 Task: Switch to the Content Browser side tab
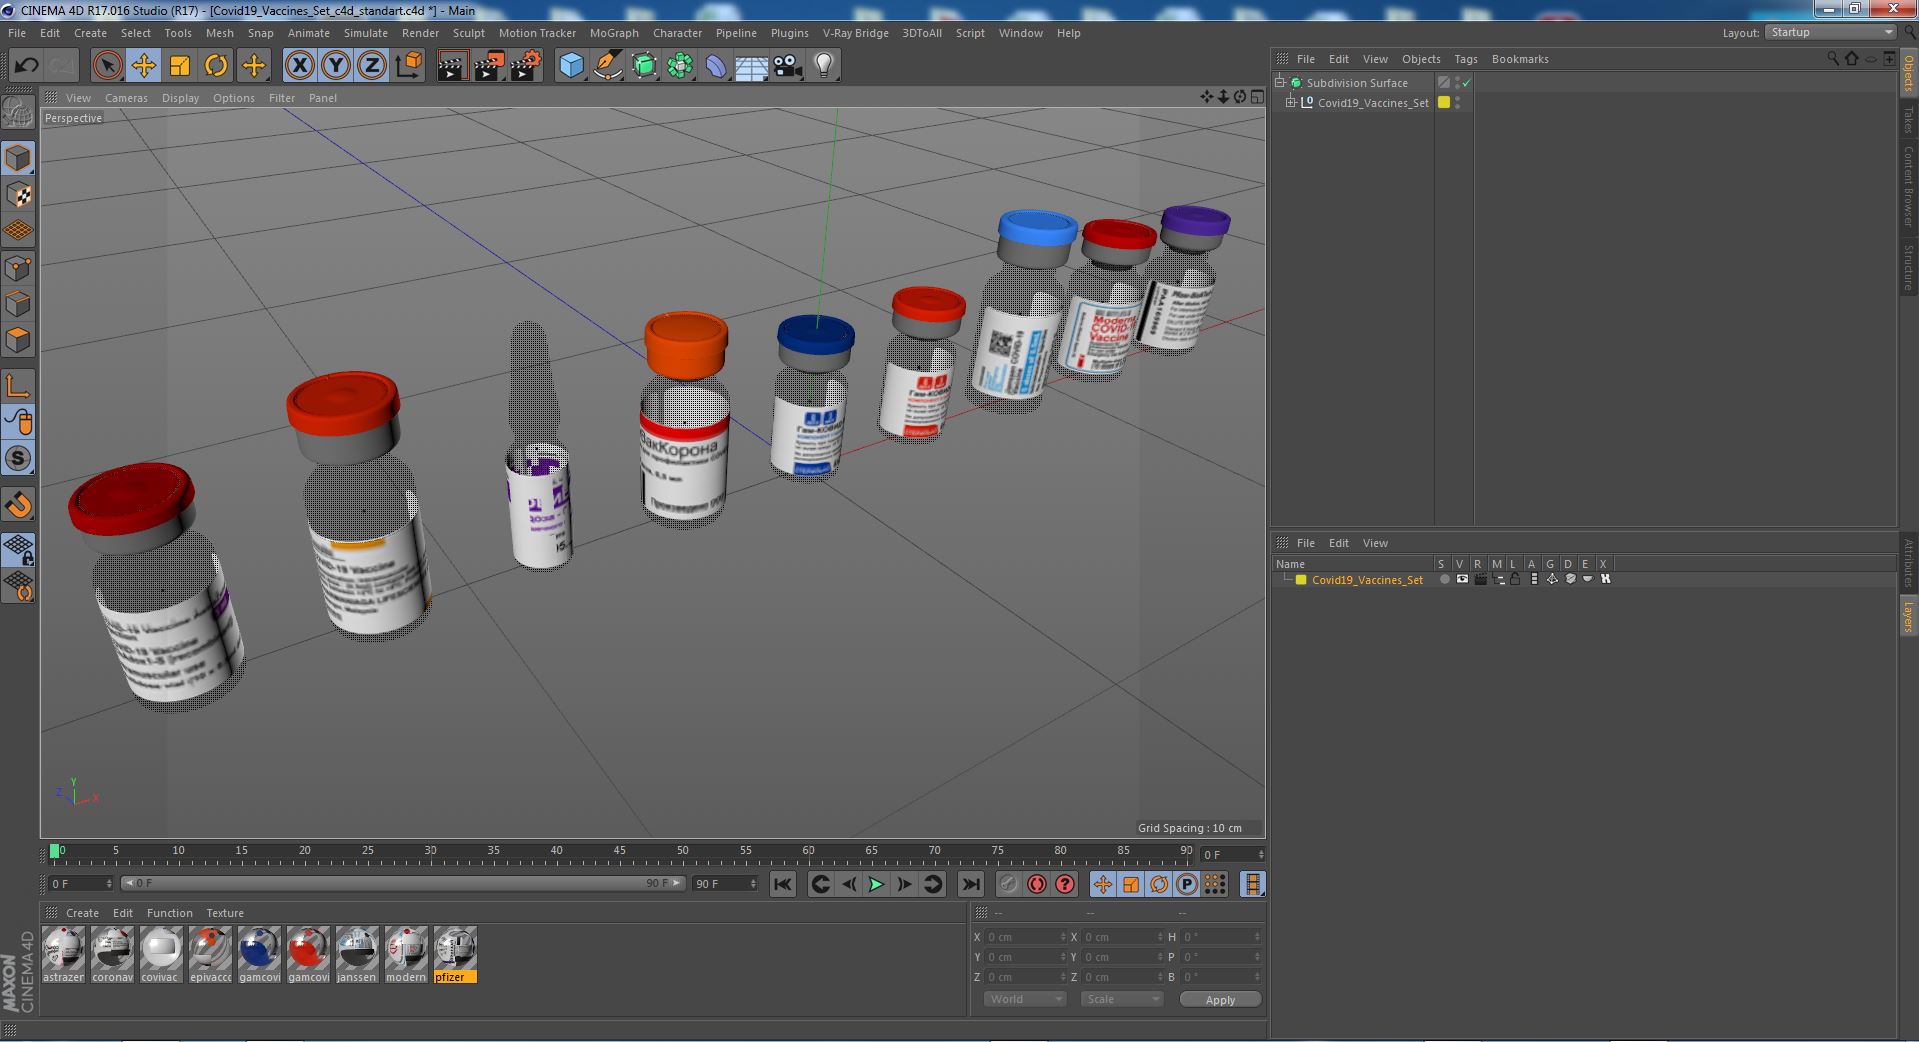1908,186
